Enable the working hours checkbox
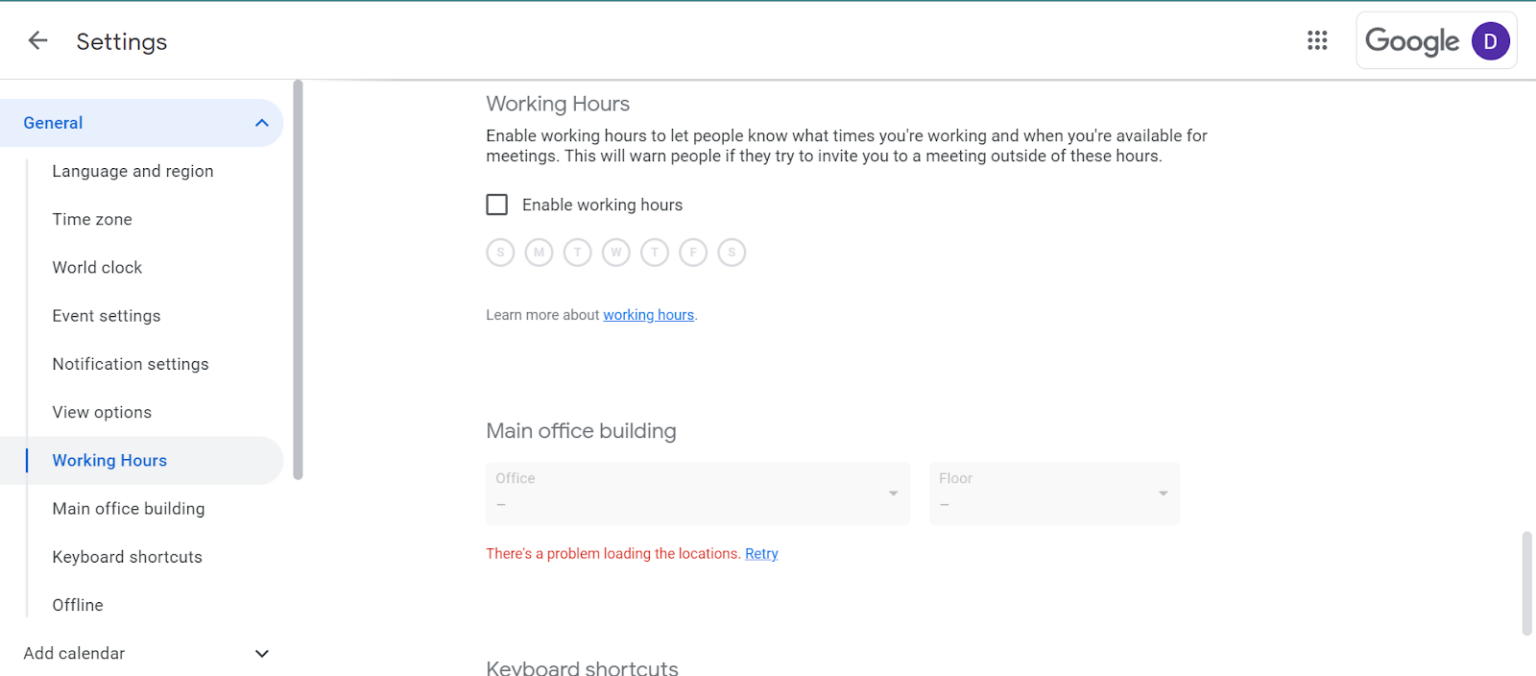 click(497, 204)
